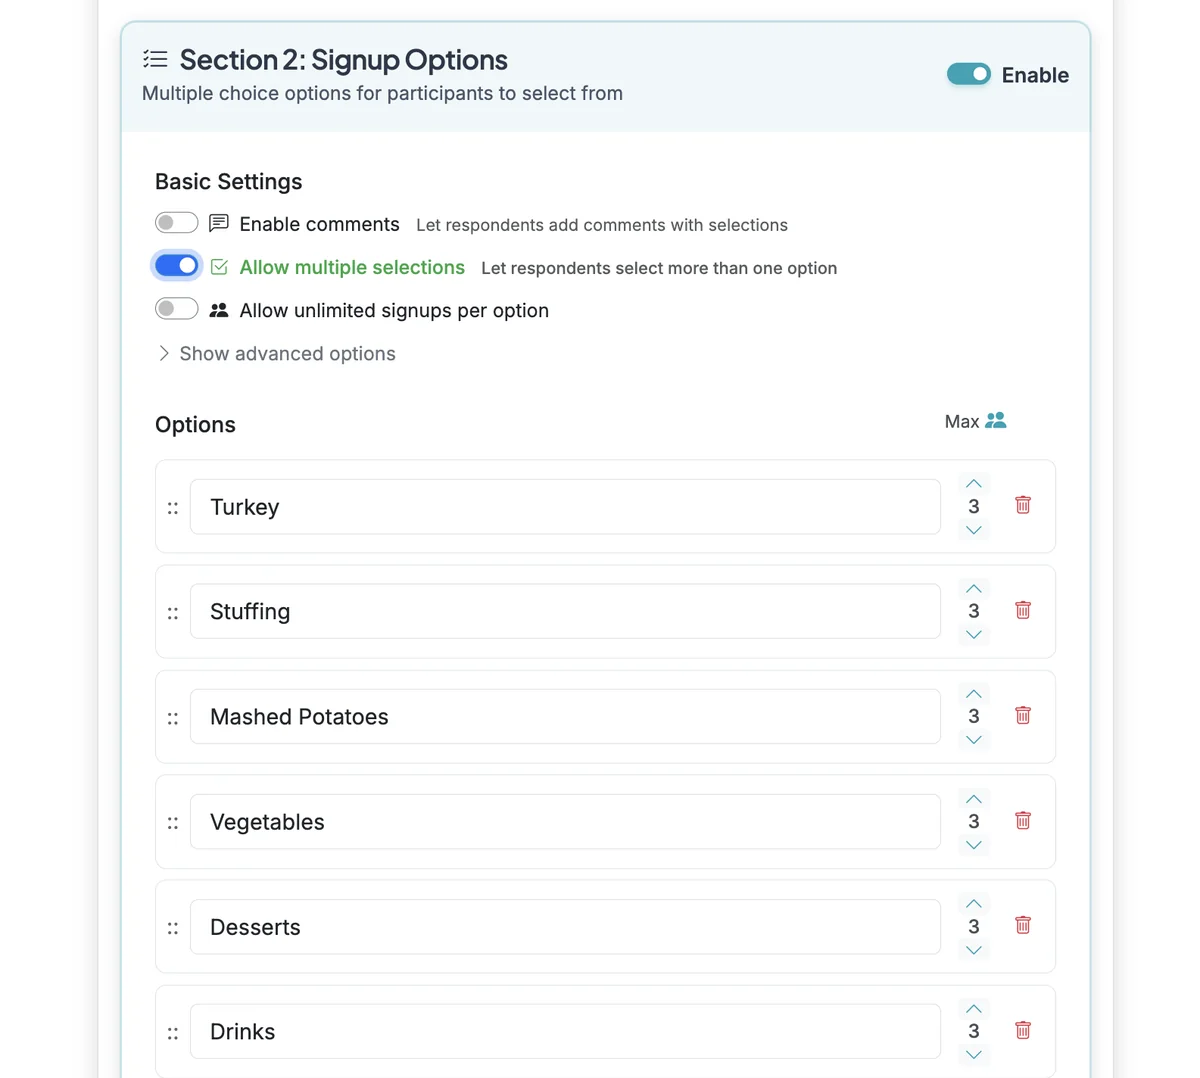The height and width of the screenshot is (1078, 1200).
Task: Disable Section 2 with Enable toggle
Action: click(x=968, y=74)
